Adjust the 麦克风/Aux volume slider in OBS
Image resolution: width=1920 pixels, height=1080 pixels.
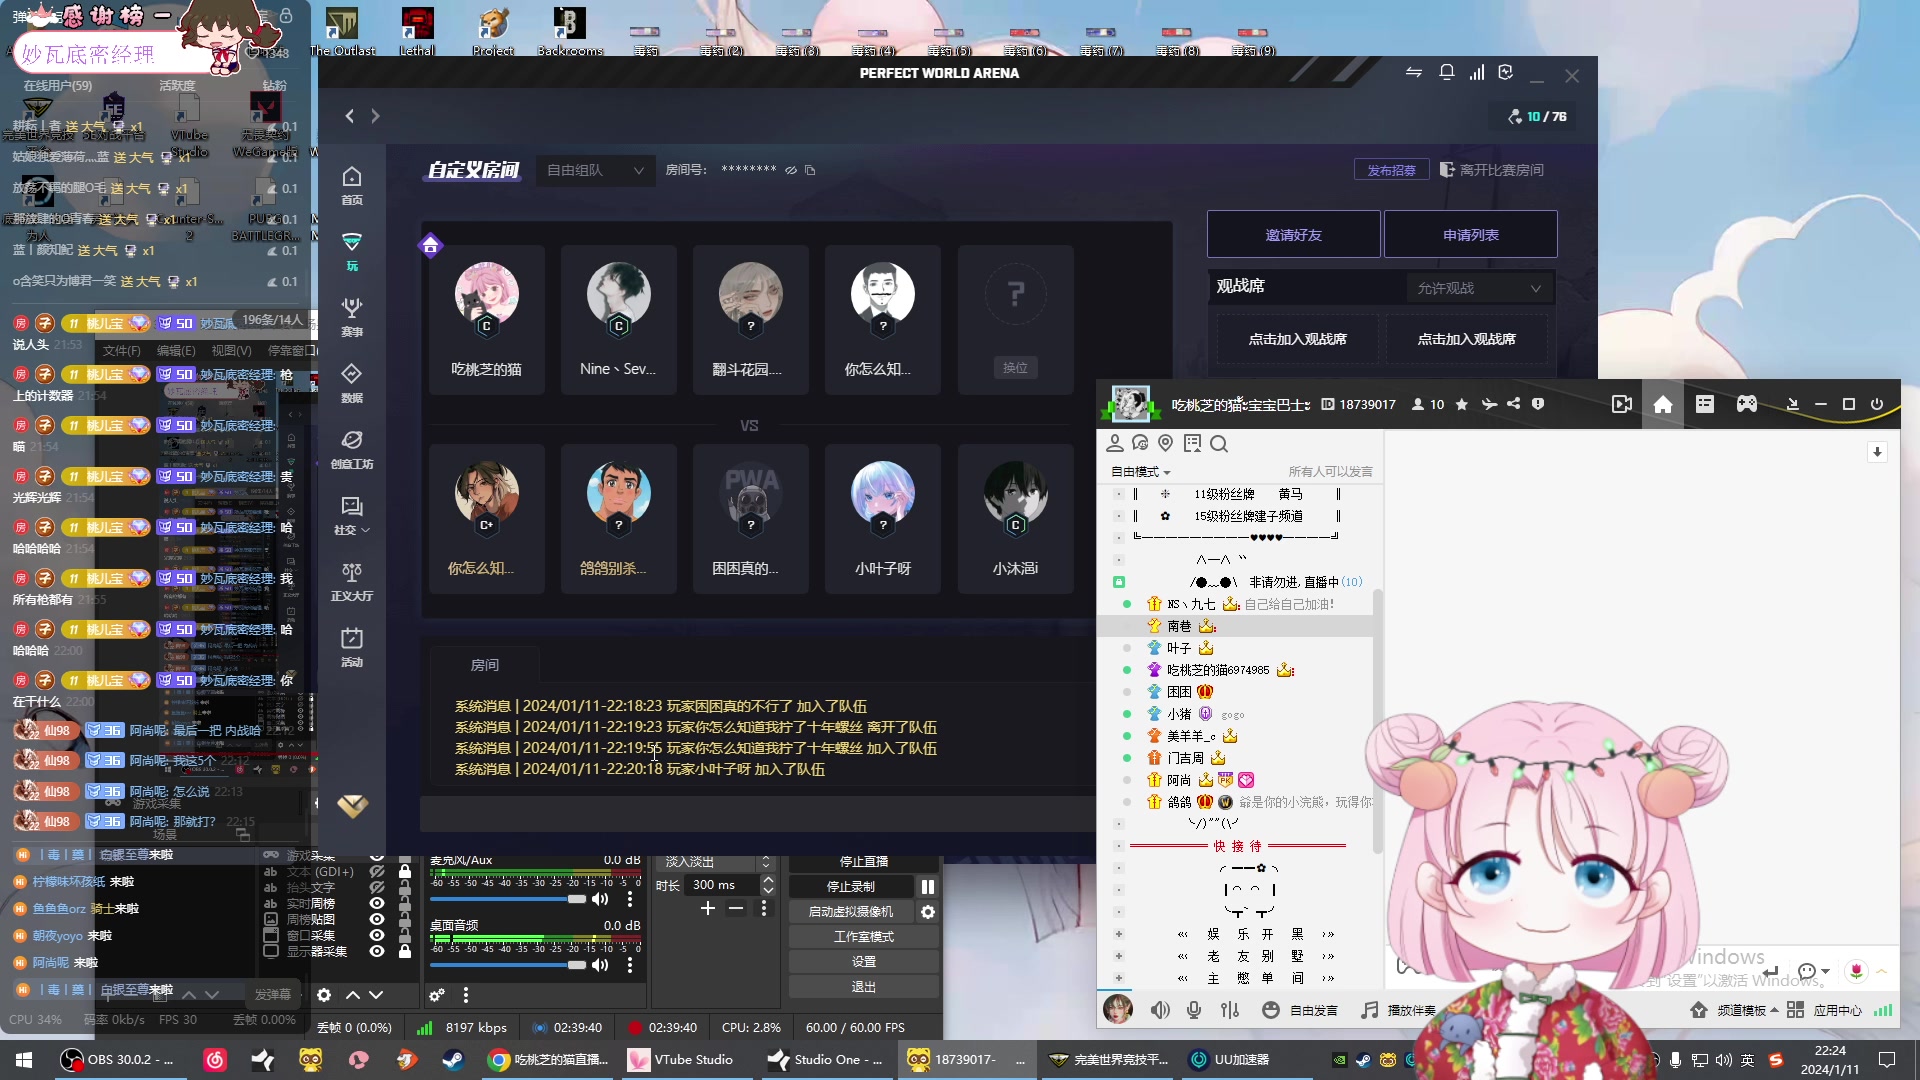point(508,899)
